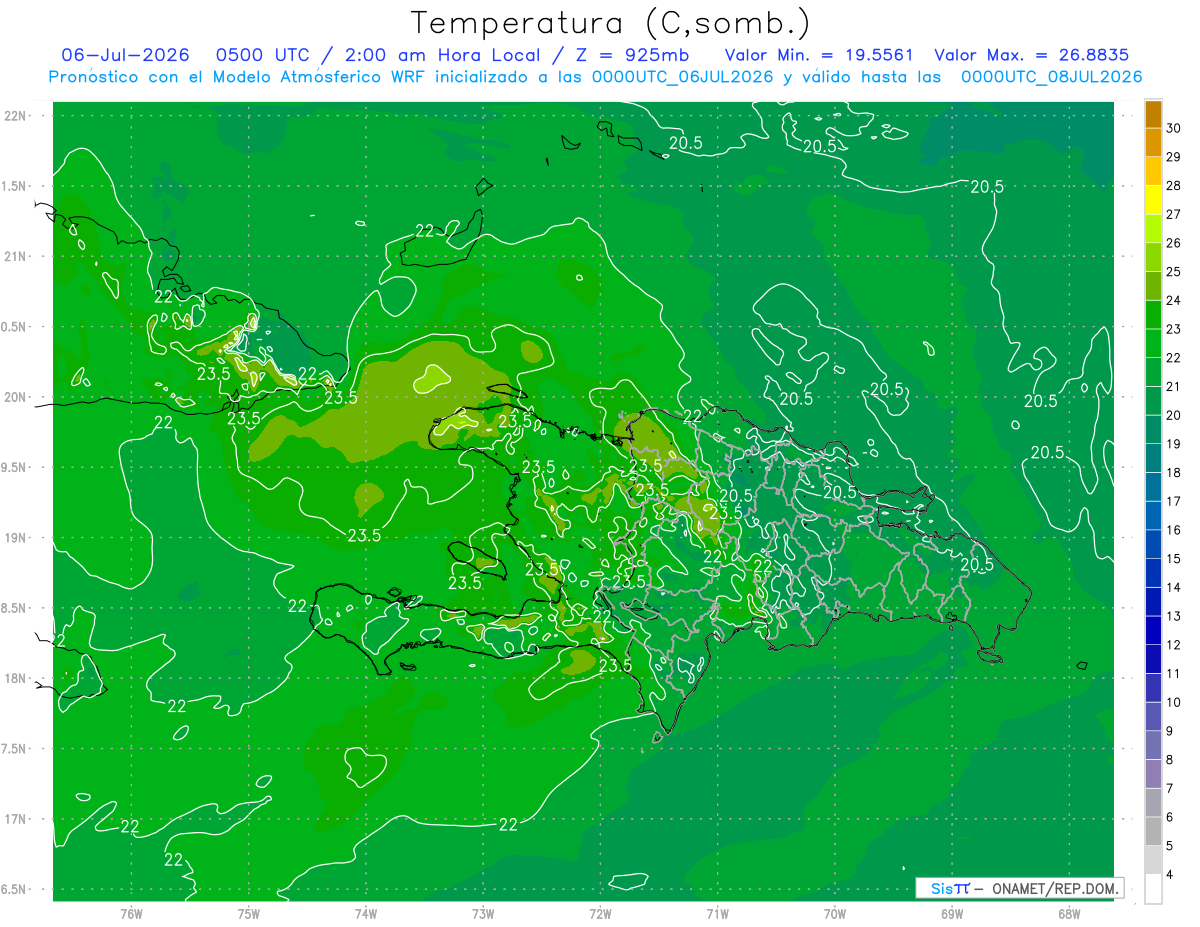Click the color scale label "18"
This screenshot has width=1200, height=927.
(1174, 473)
